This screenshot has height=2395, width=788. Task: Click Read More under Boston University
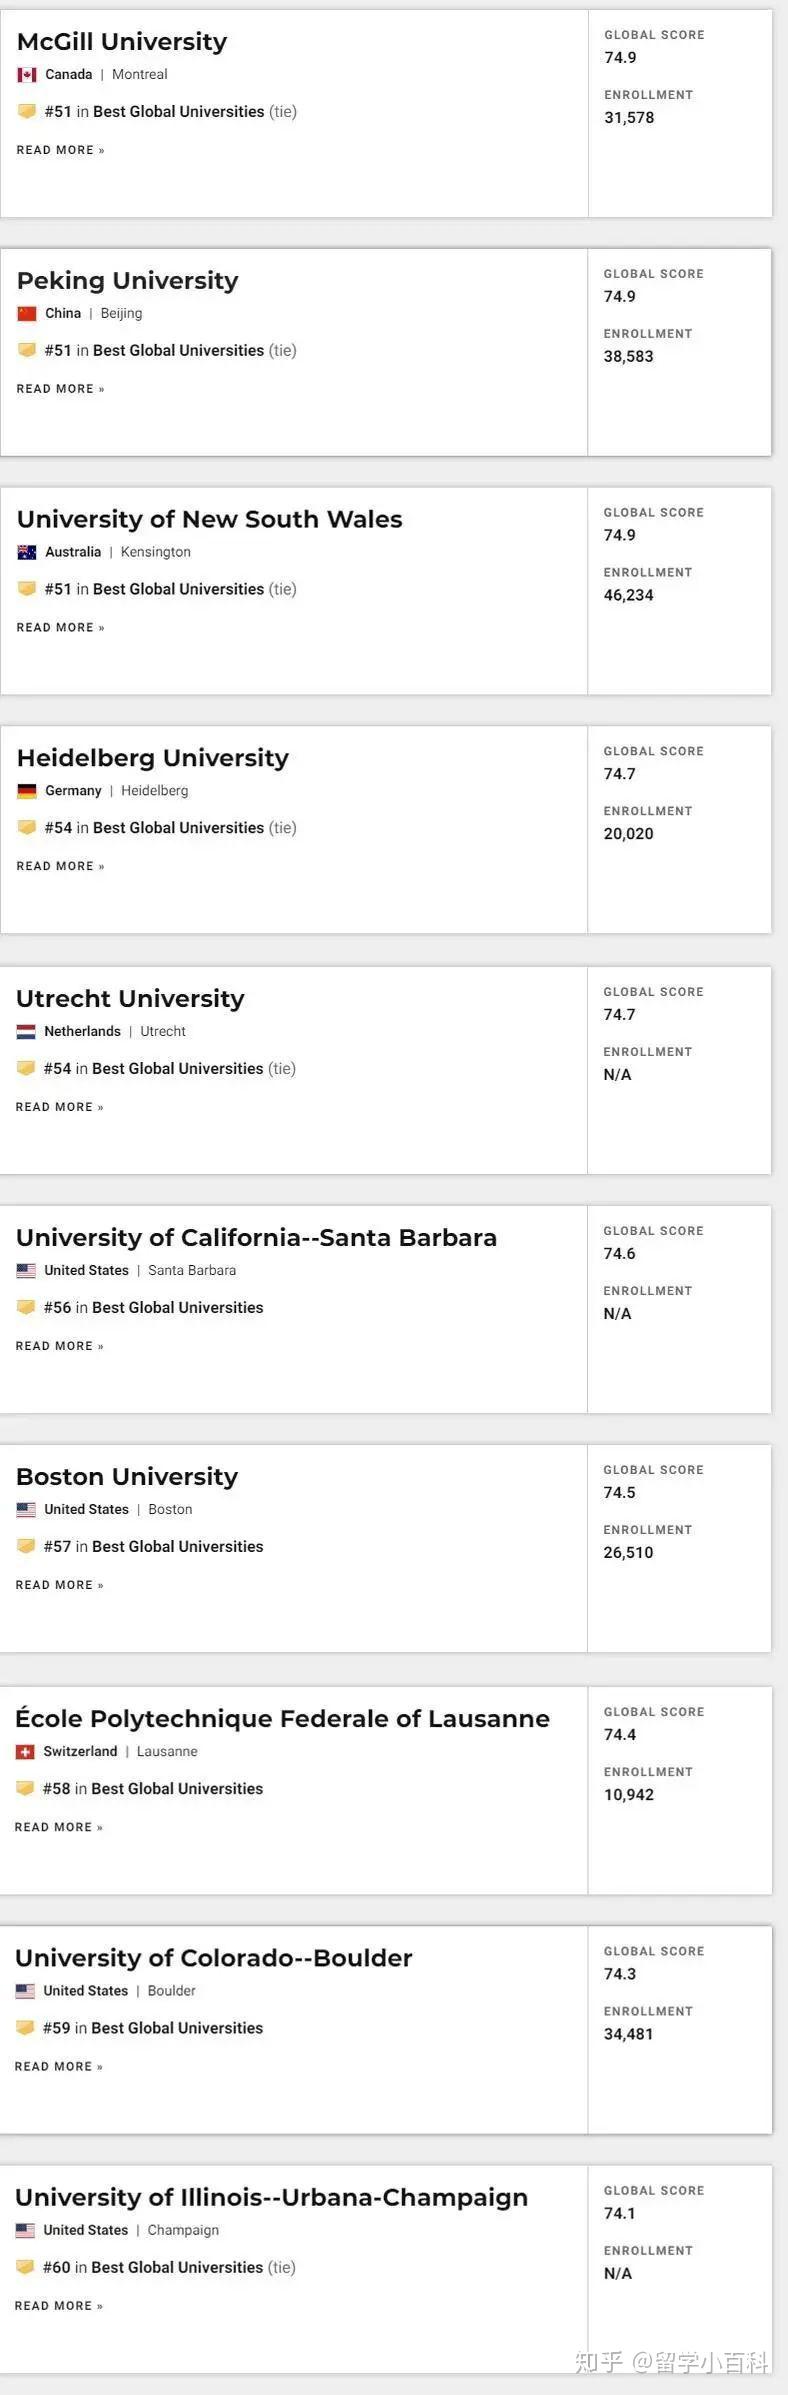[x=59, y=1585]
